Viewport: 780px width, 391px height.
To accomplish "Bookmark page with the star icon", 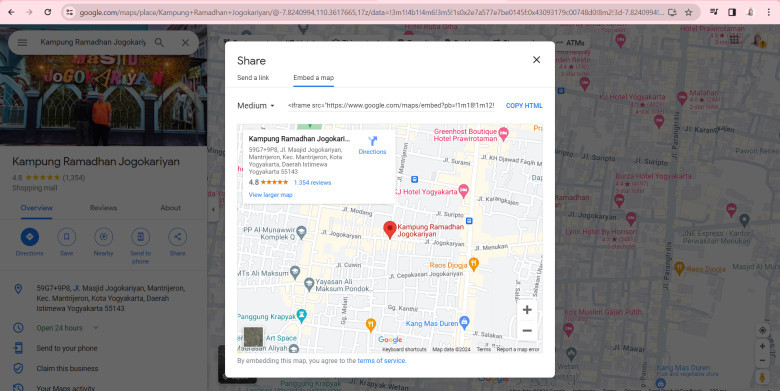I will point(688,12).
